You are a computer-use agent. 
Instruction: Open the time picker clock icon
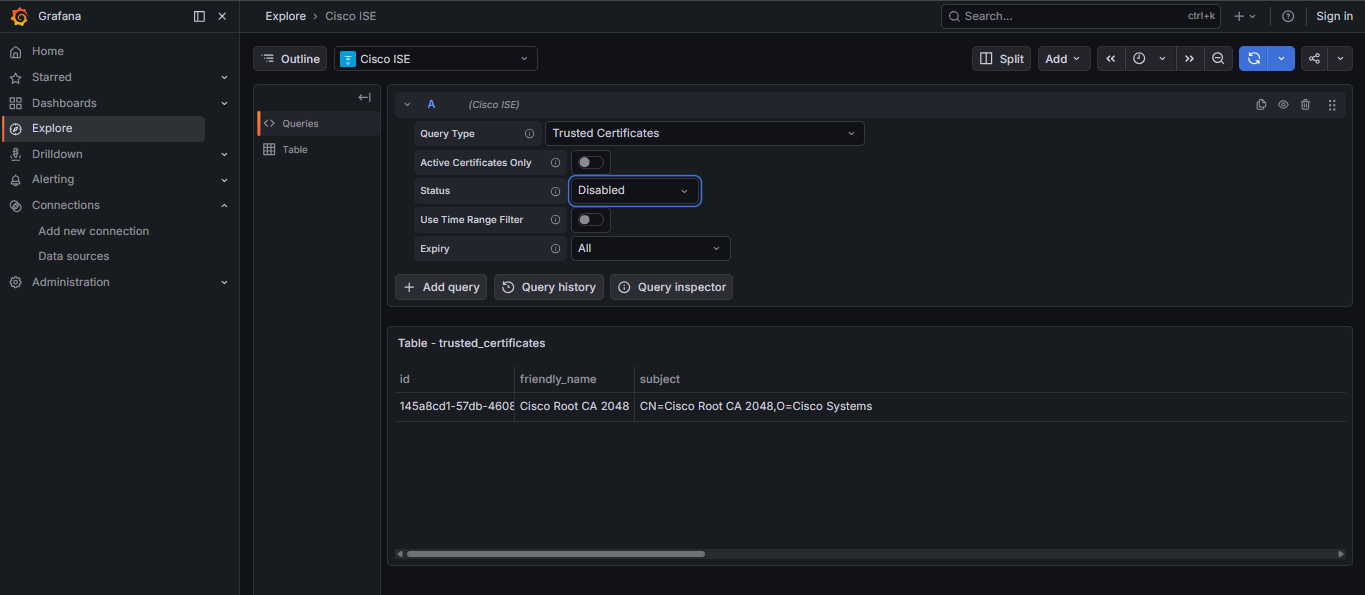(x=1139, y=59)
